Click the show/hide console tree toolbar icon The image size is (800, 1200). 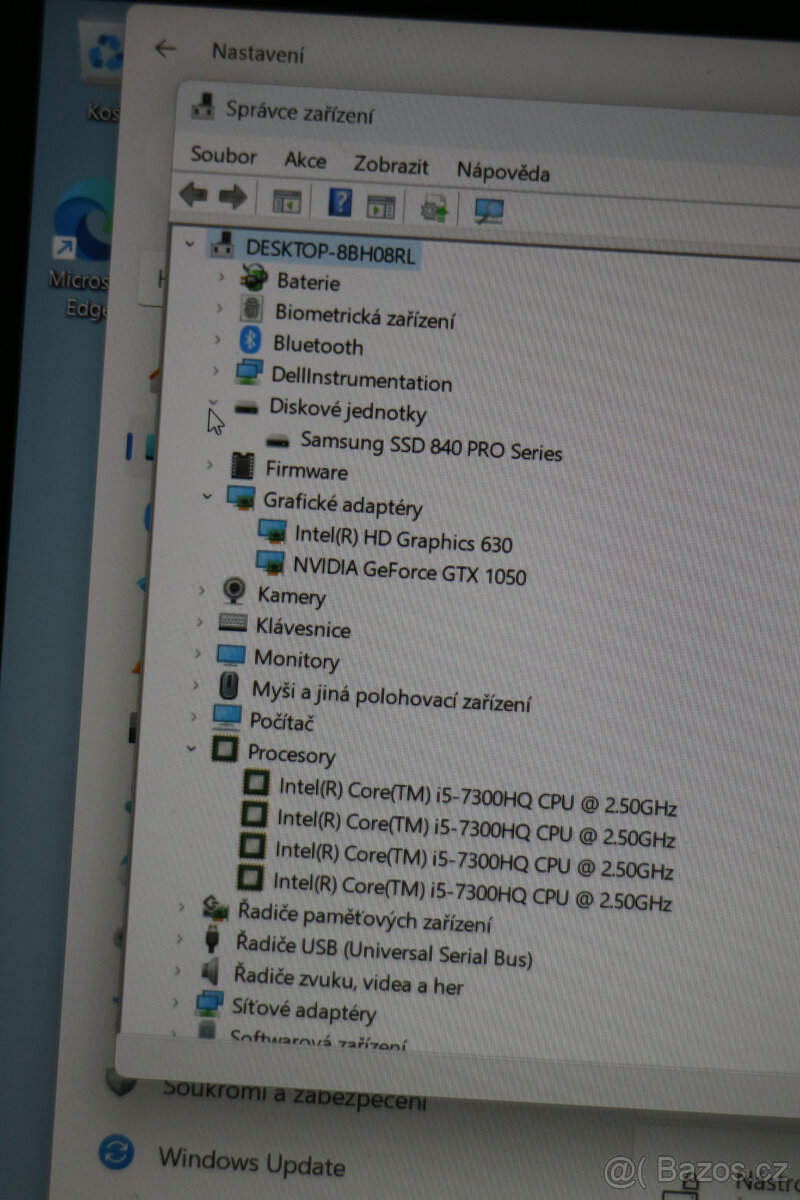pyautogui.click(x=287, y=201)
